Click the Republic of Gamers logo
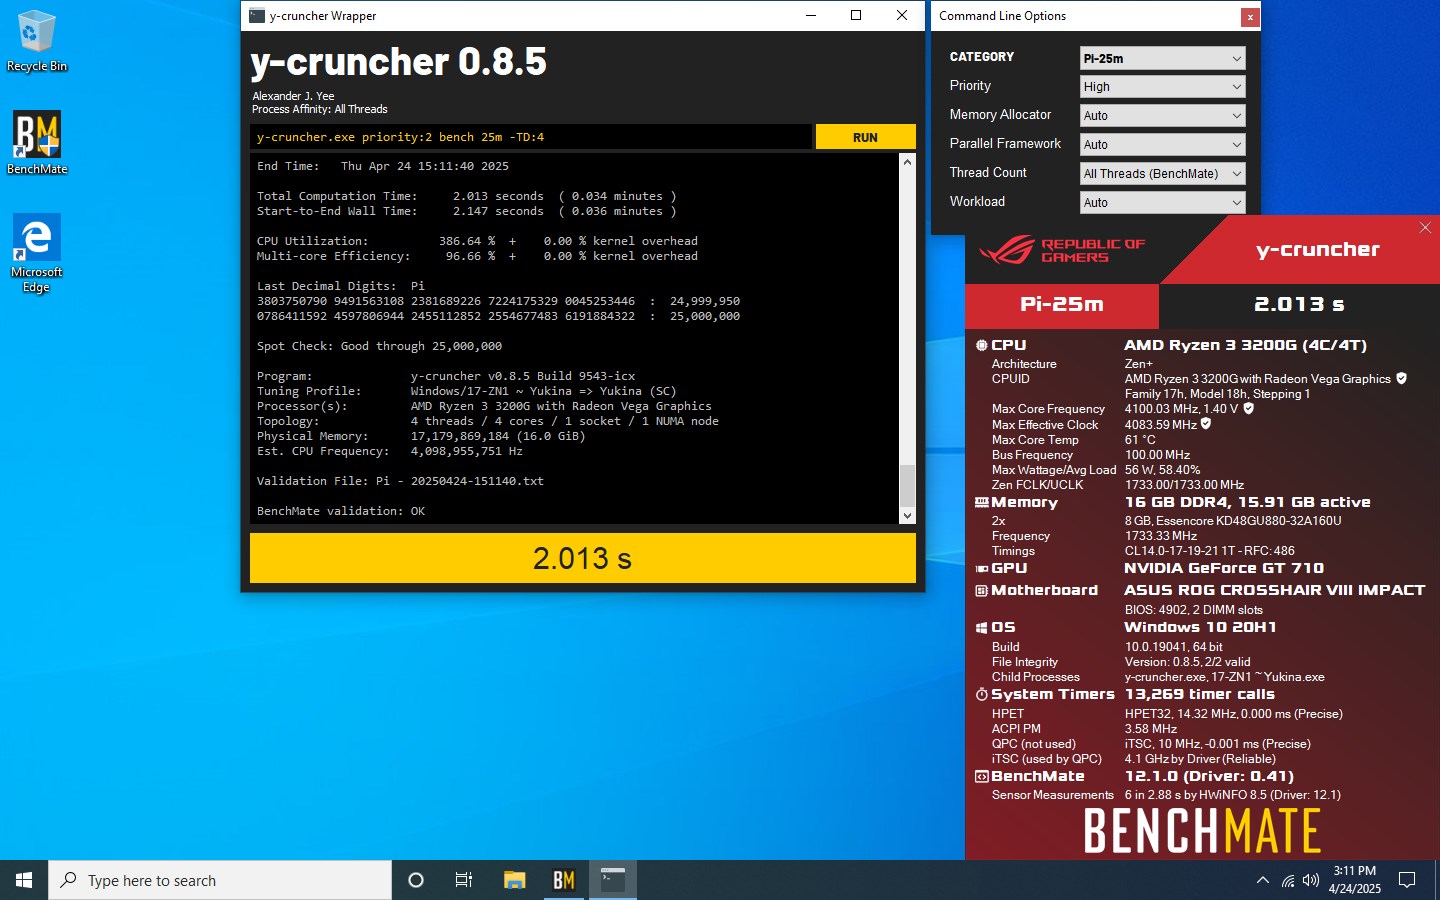The image size is (1440, 900). point(1062,250)
